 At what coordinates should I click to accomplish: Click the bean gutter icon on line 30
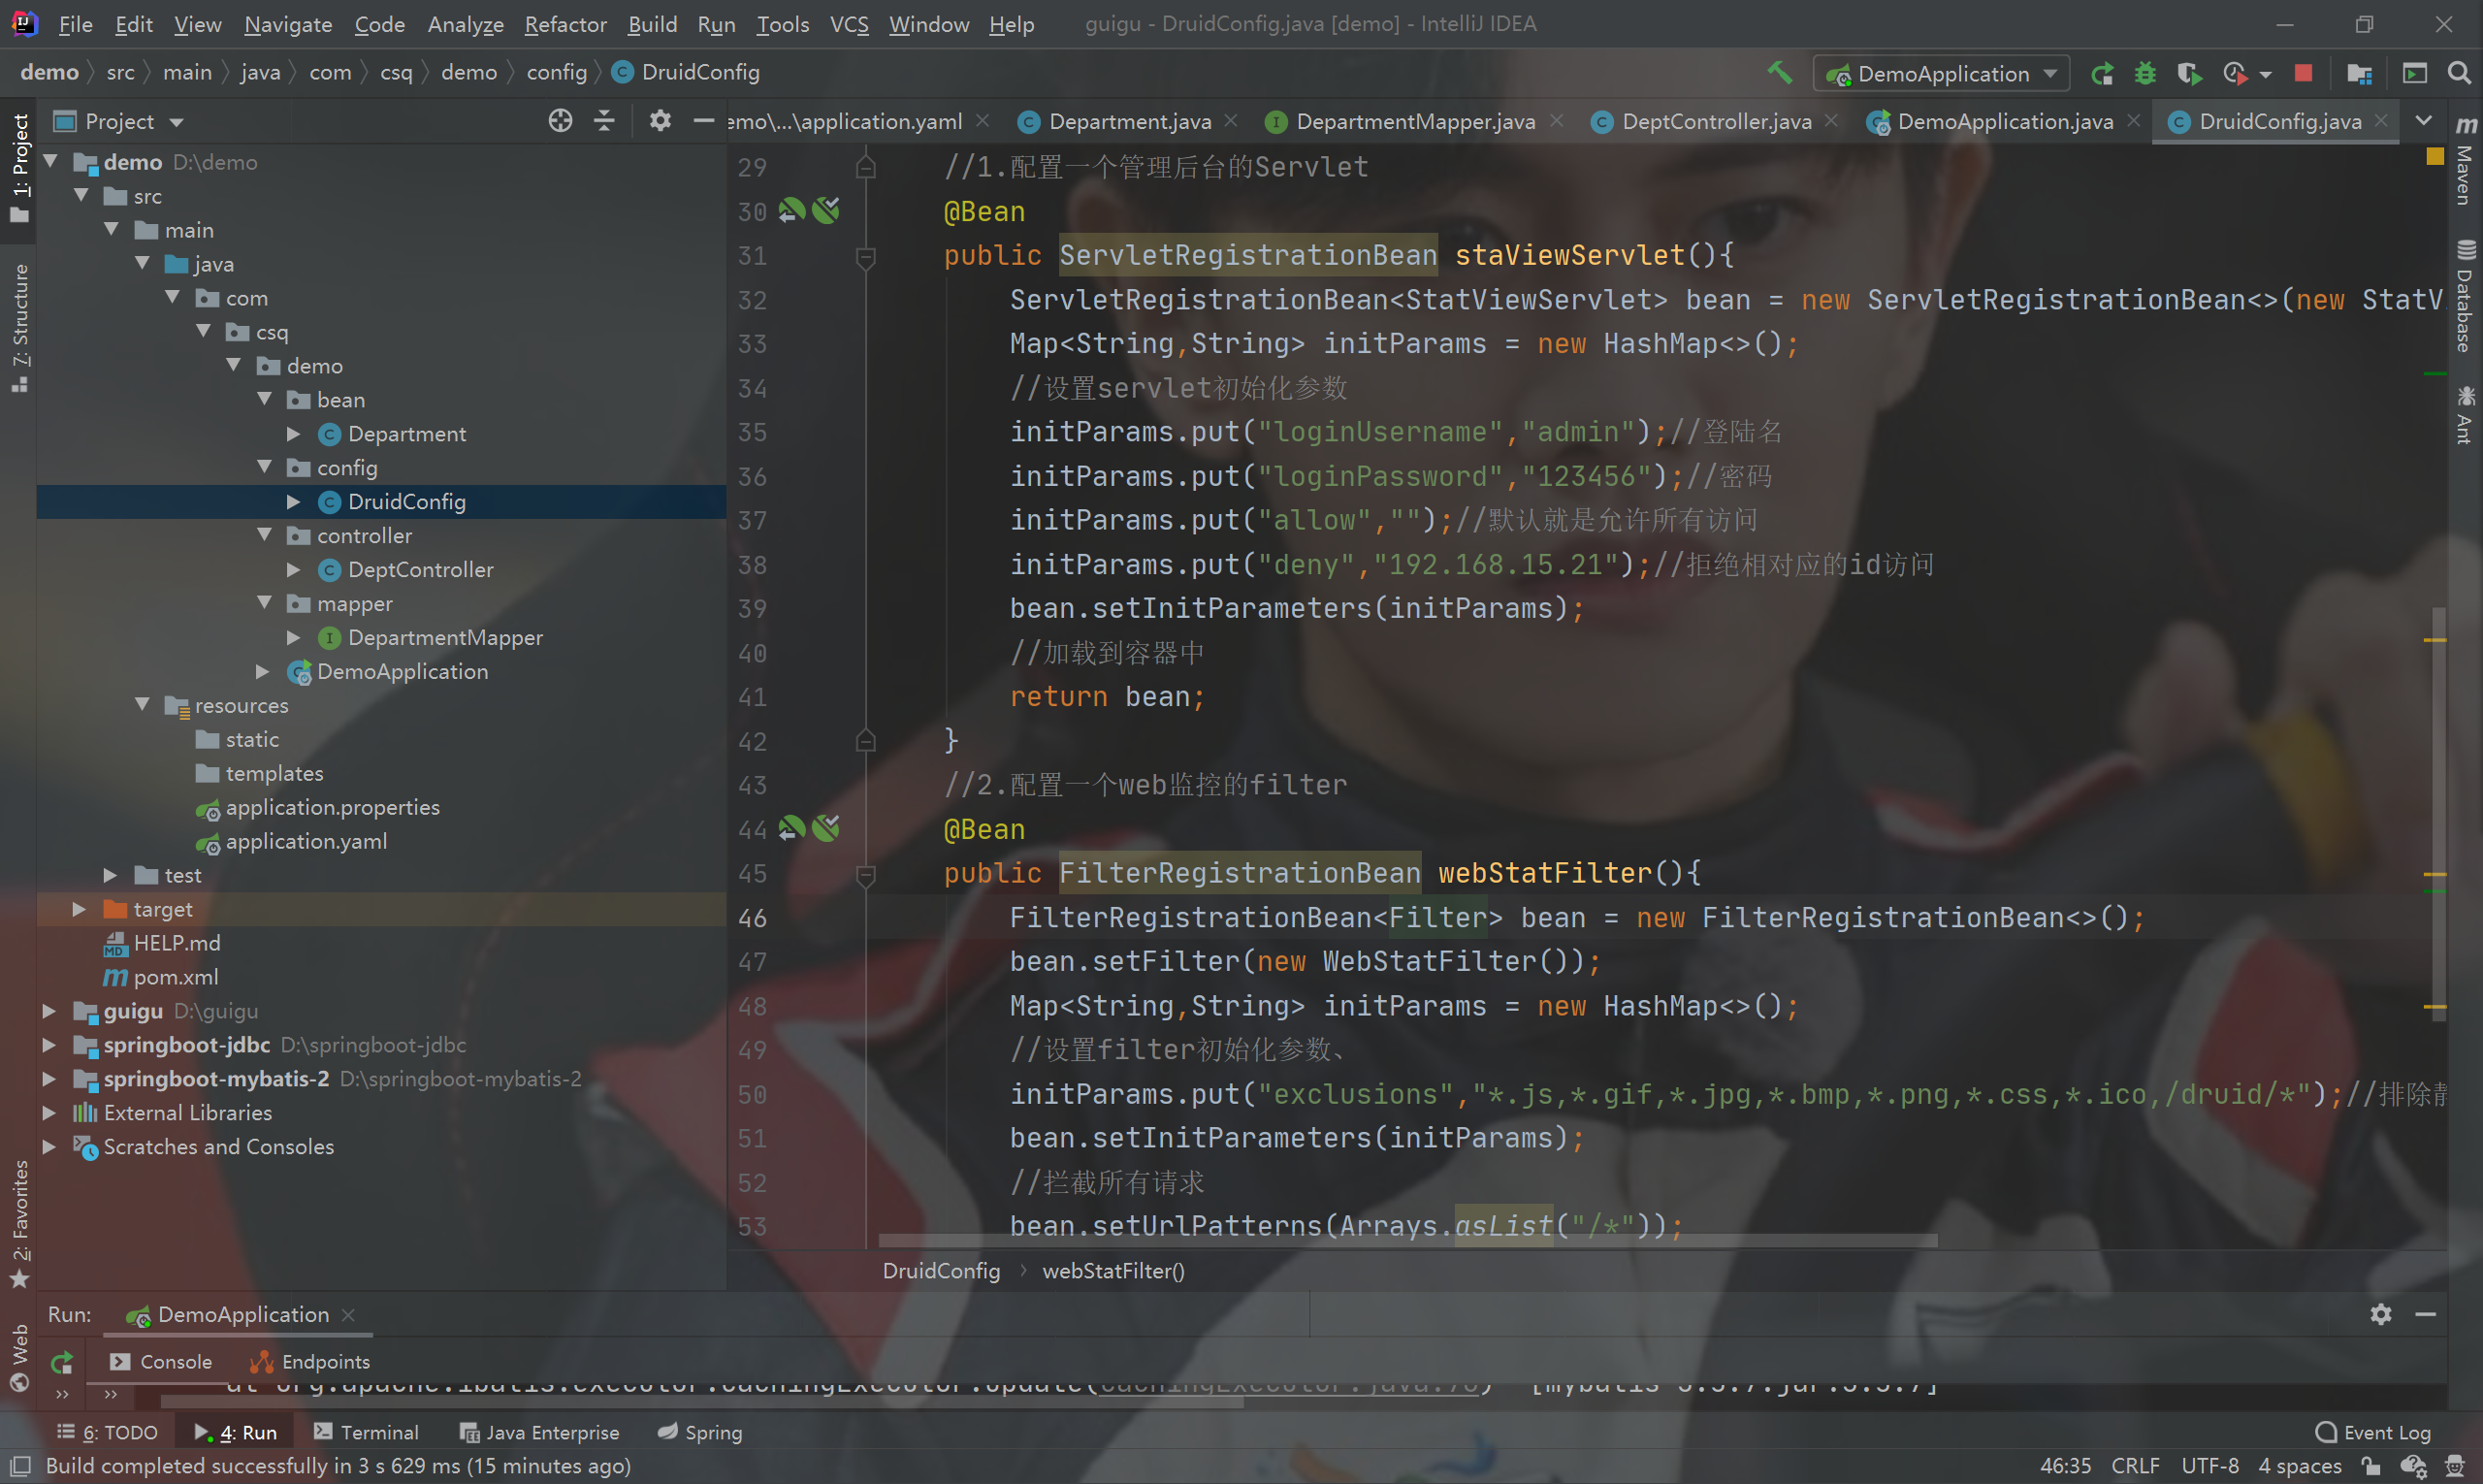point(792,211)
